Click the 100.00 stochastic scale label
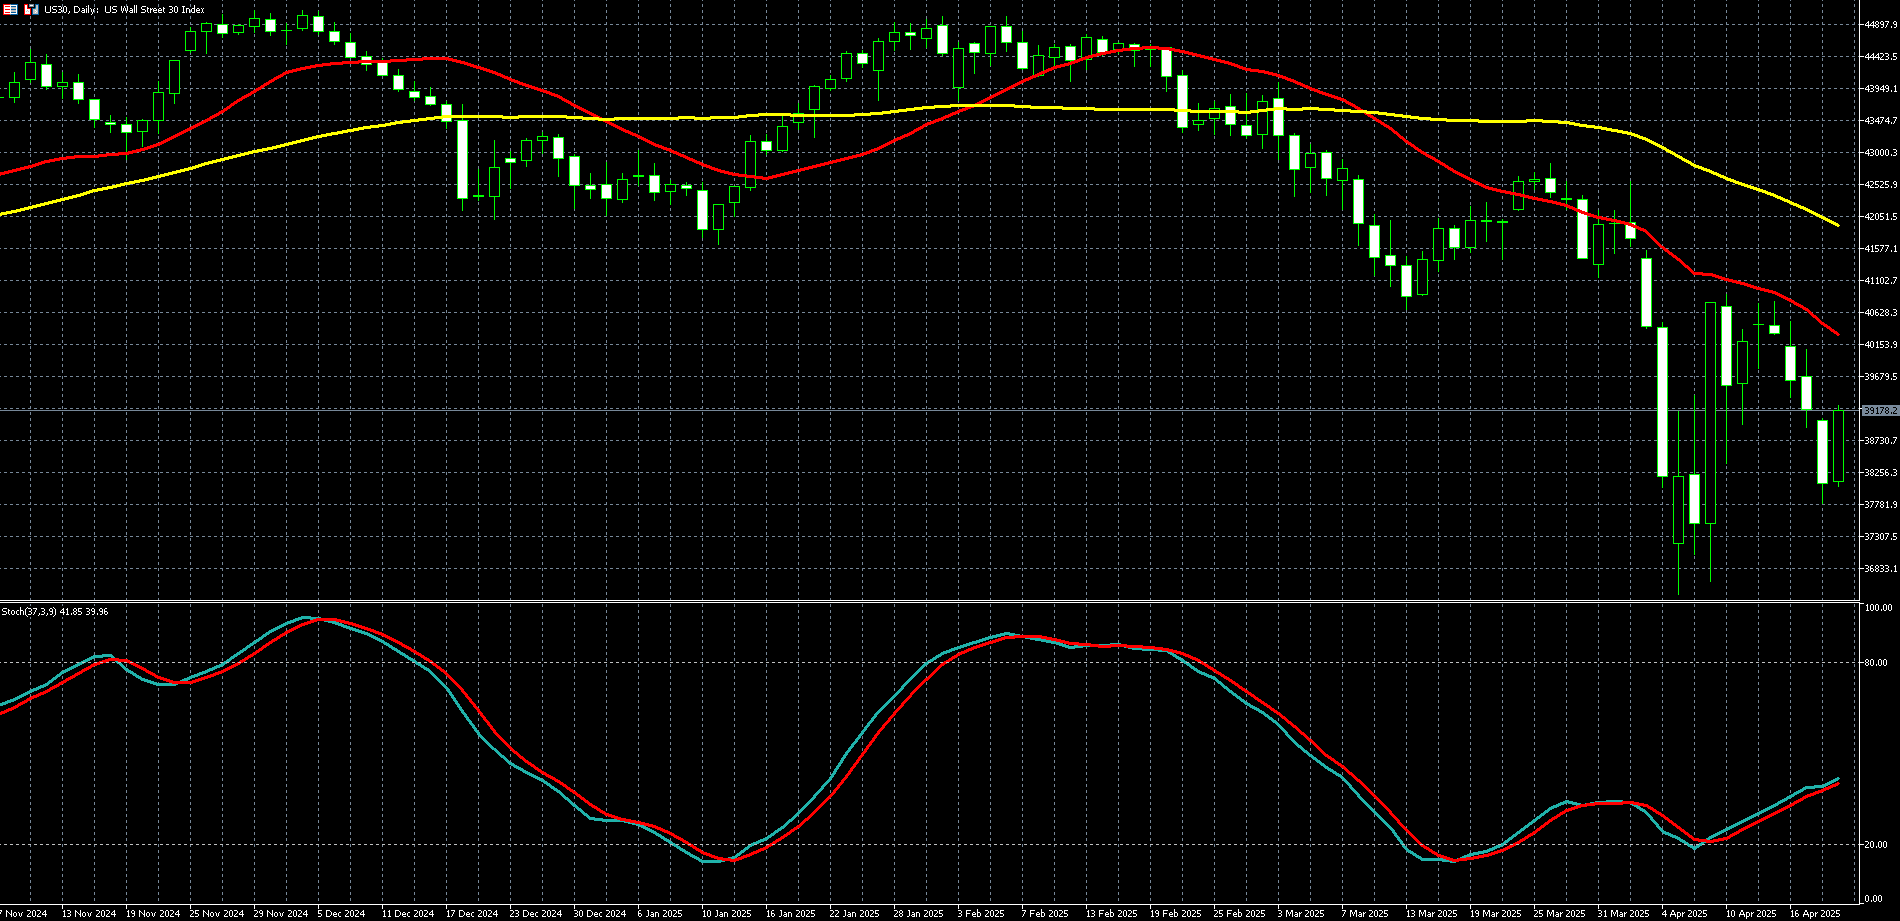This screenshot has width=1900, height=921. [x=1878, y=608]
